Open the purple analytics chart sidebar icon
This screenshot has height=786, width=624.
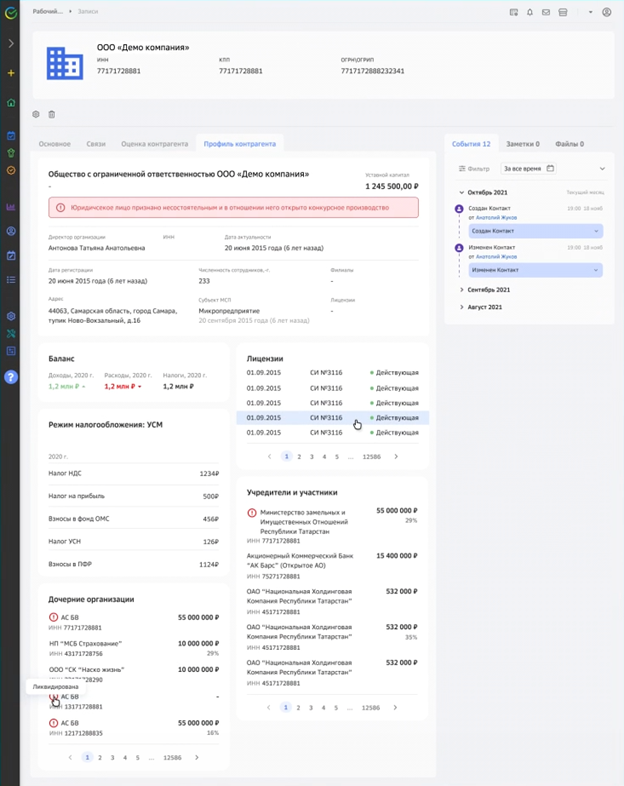[11, 207]
